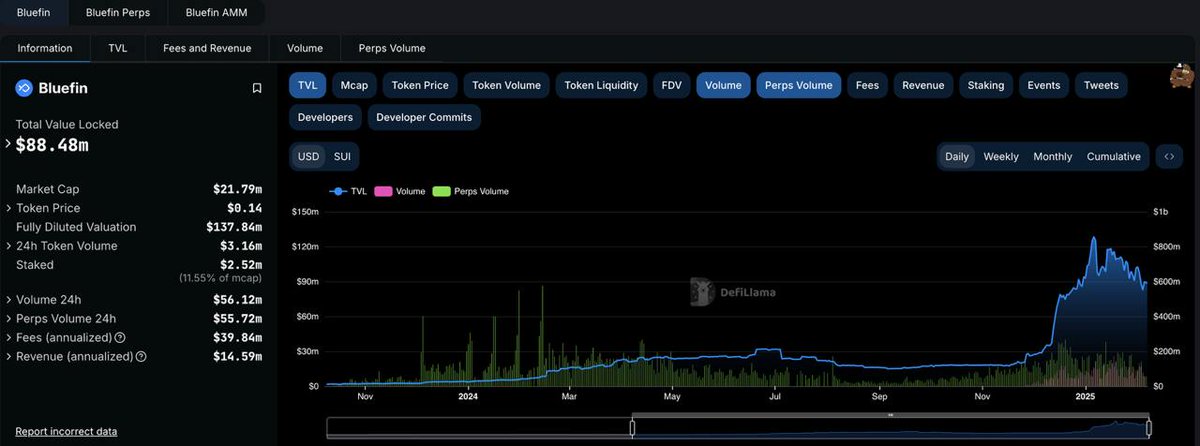Click the left handle of chart range slider

pos(632,428)
